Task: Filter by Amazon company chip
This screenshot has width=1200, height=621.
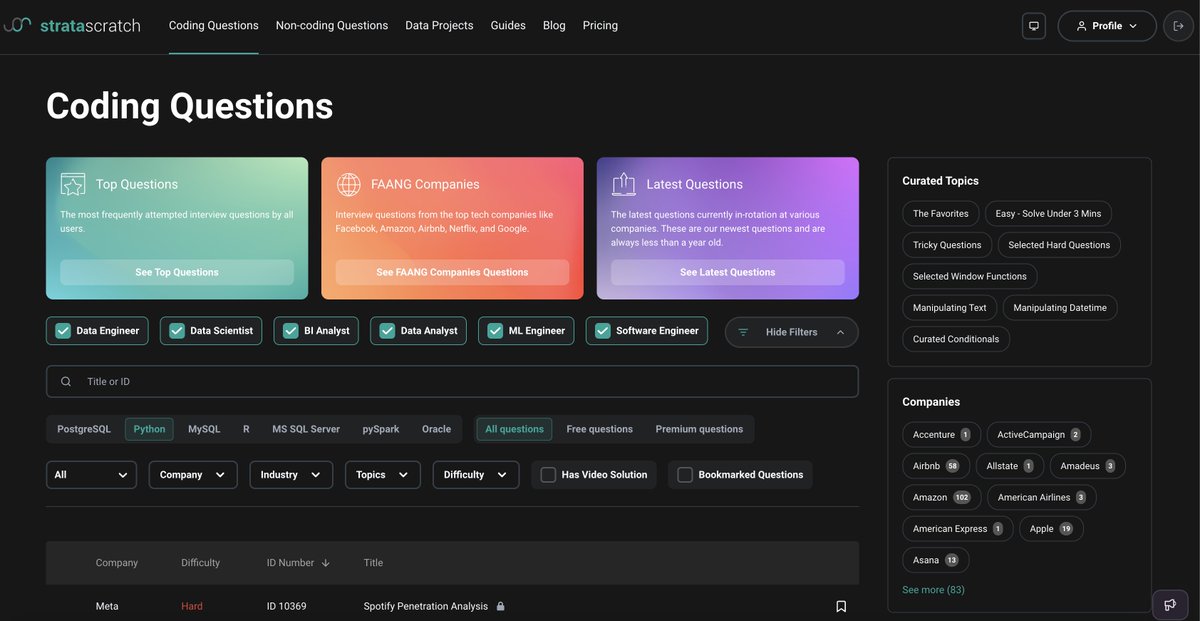Action: tap(941, 497)
